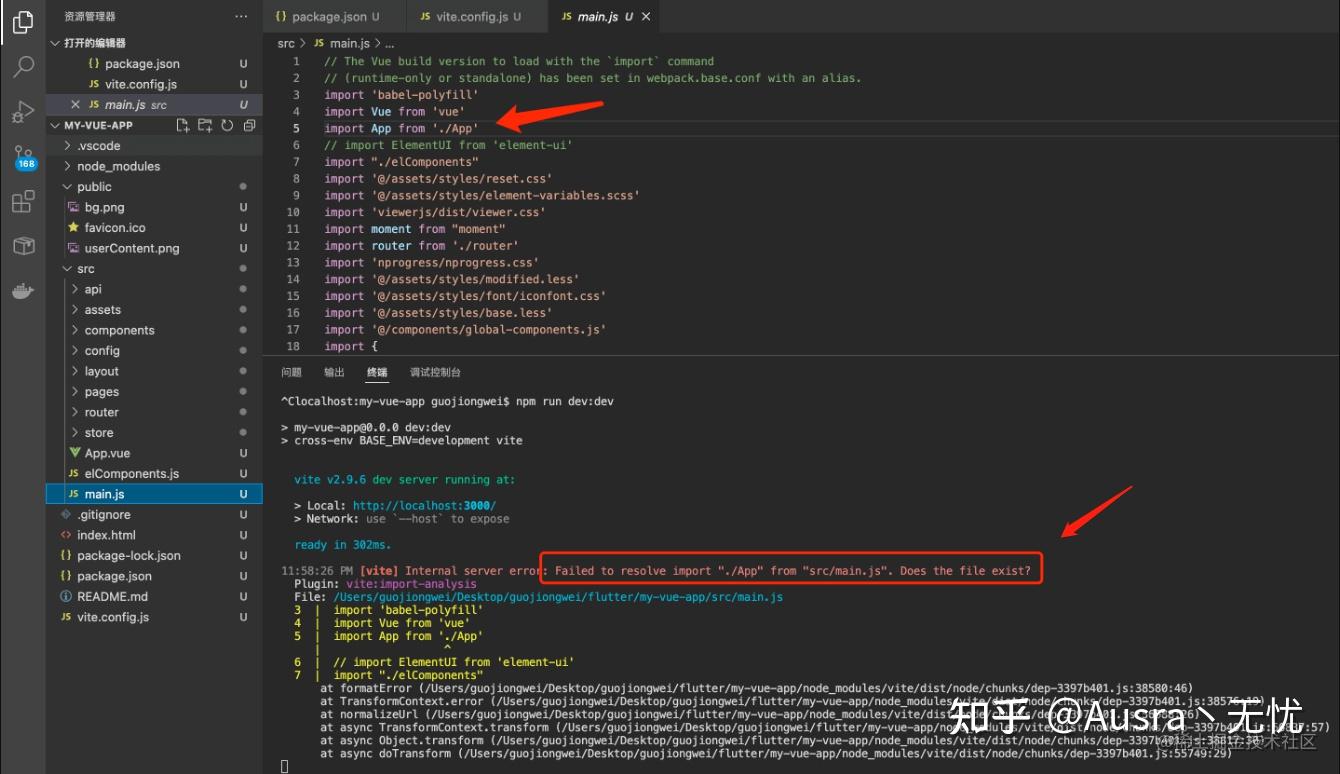Refresh the Explorer file tree
Viewport: 1340px width, 774px height.
[228, 125]
